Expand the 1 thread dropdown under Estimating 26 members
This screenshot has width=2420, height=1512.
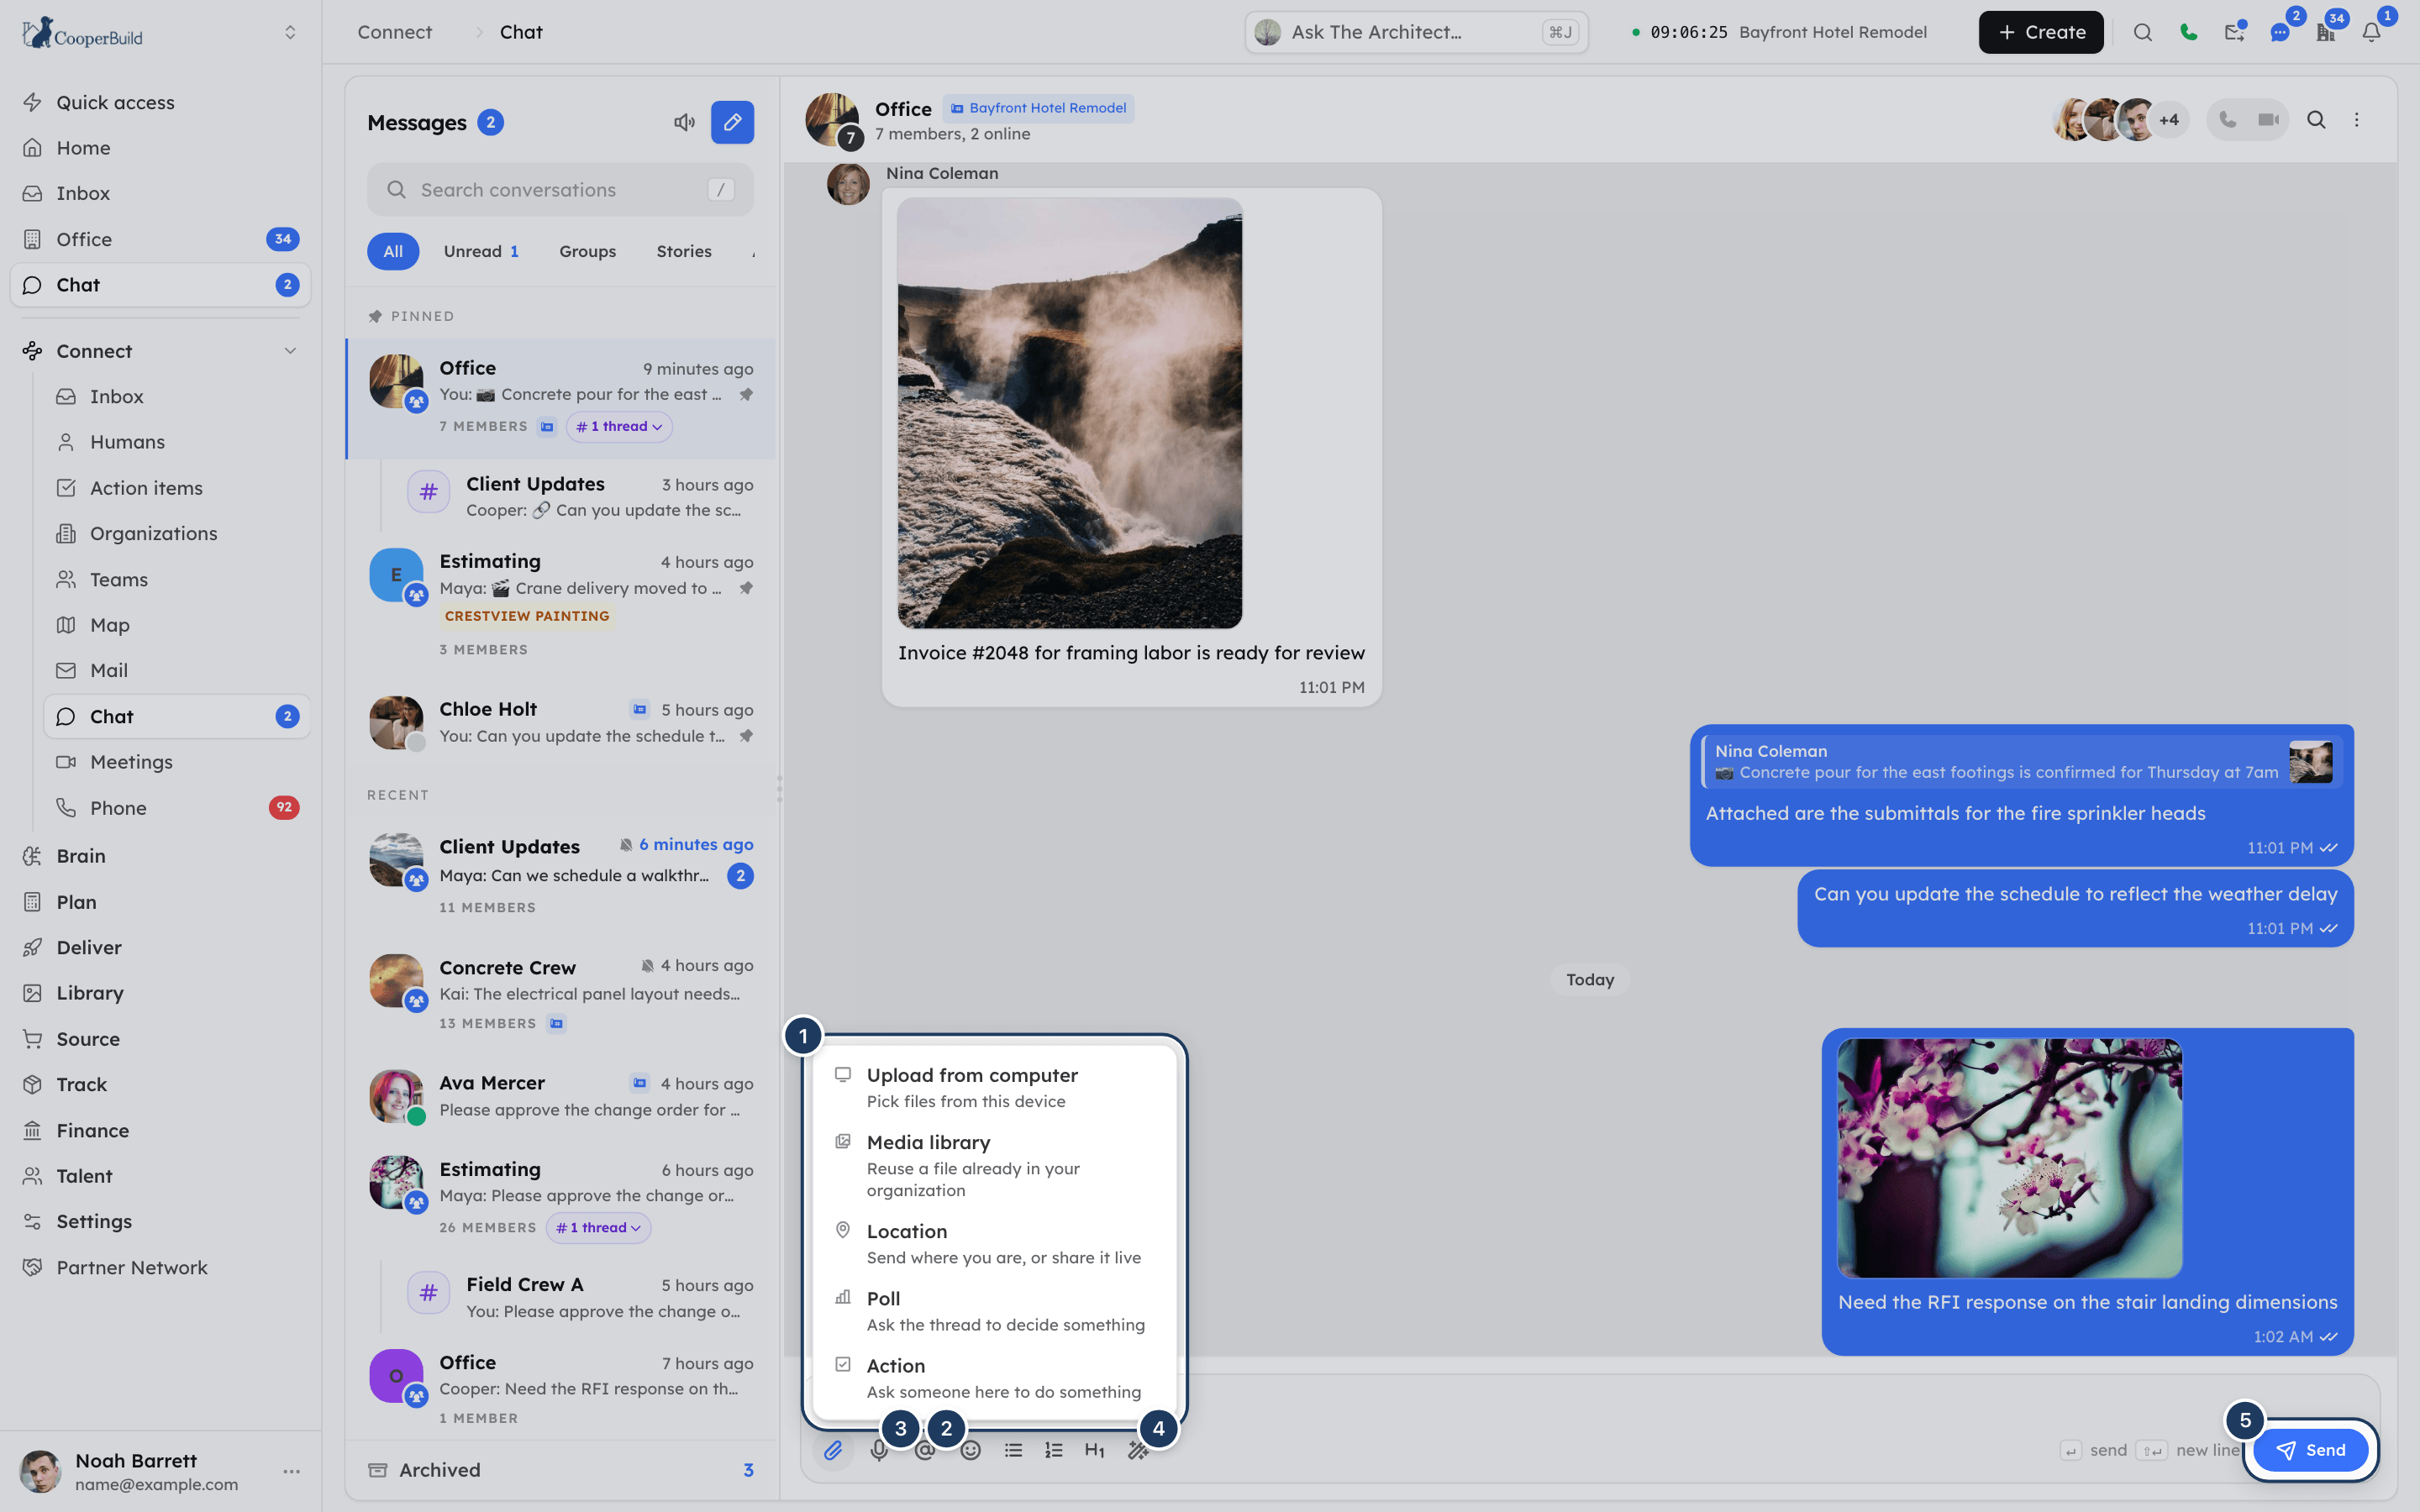598,1228
